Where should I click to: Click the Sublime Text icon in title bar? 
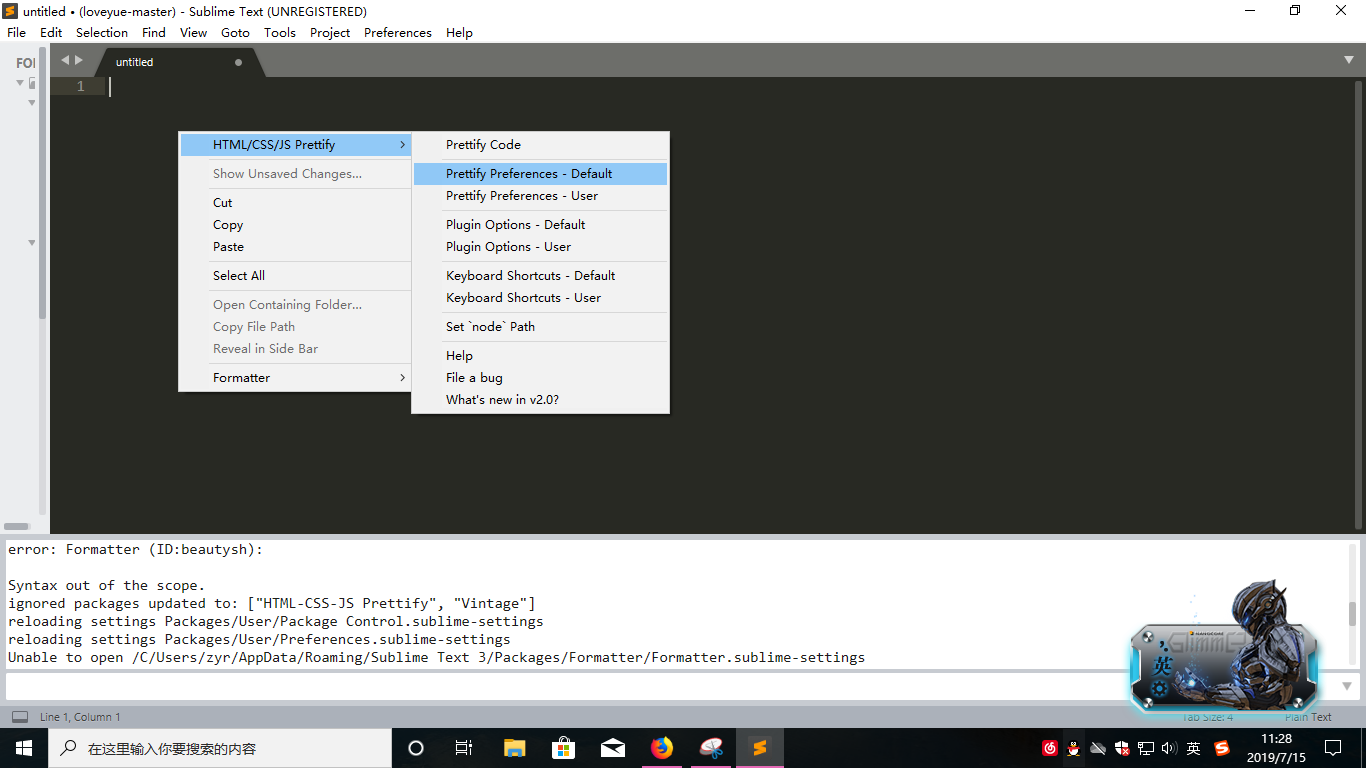pos(10,11)
